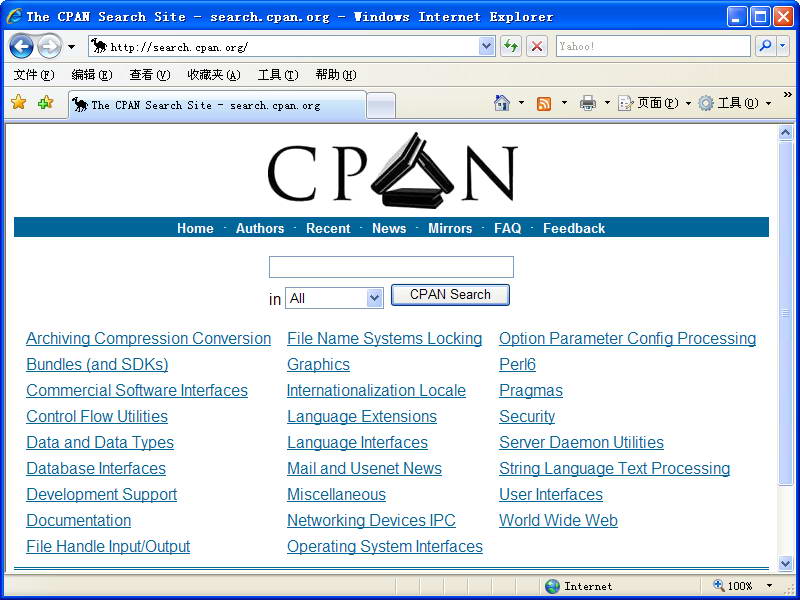Click the Print icon

[x=588, y=104]
